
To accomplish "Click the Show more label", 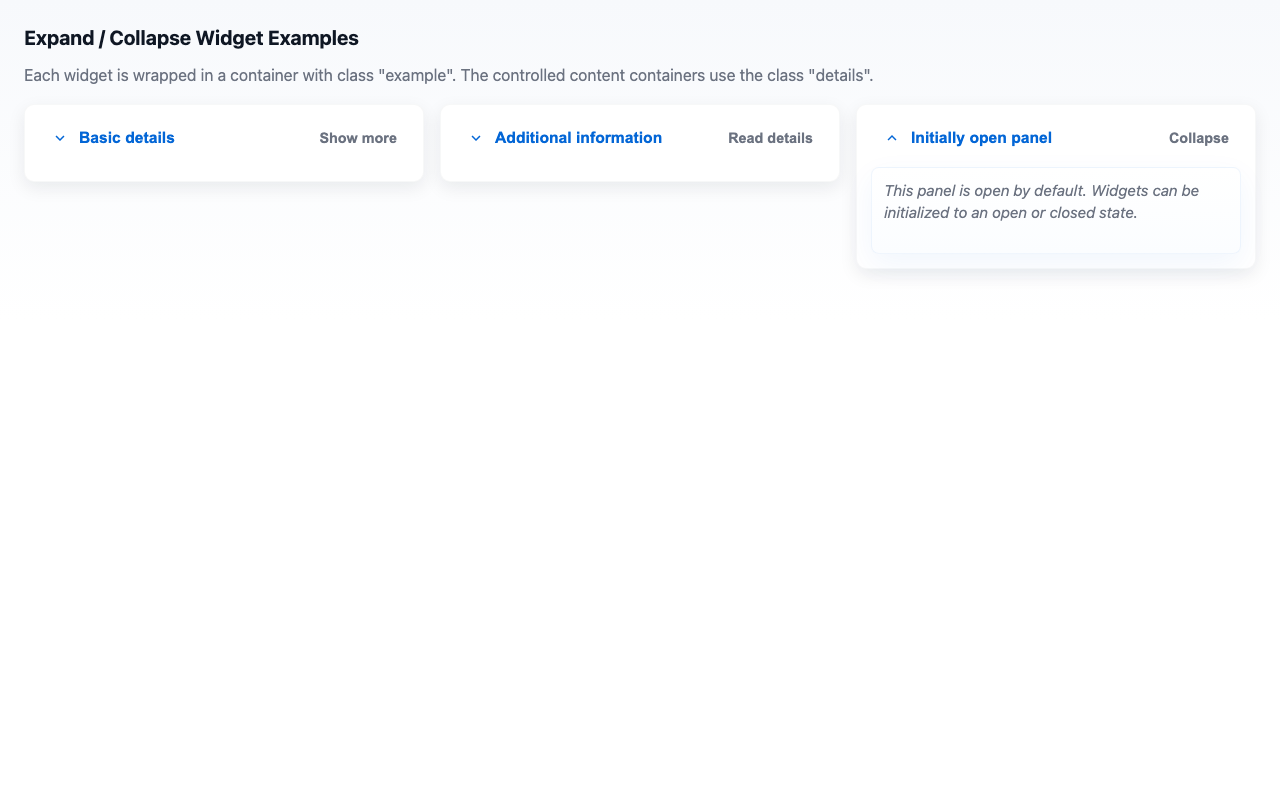I will [x=357, y=138].
